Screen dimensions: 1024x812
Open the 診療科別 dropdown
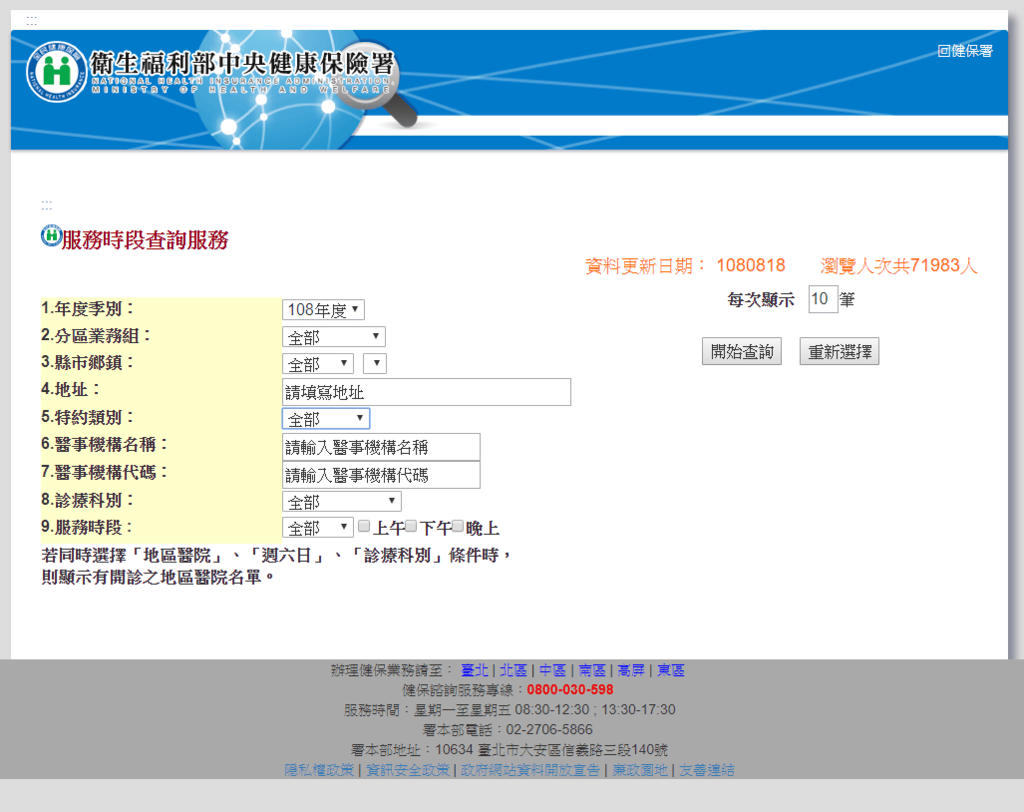tap(342, 502)
